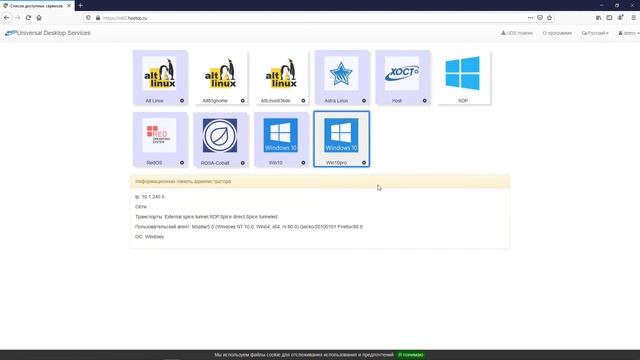Toggle the browser sidebar icon
This screenshot has height=360, width=640.
pos(609,18)
